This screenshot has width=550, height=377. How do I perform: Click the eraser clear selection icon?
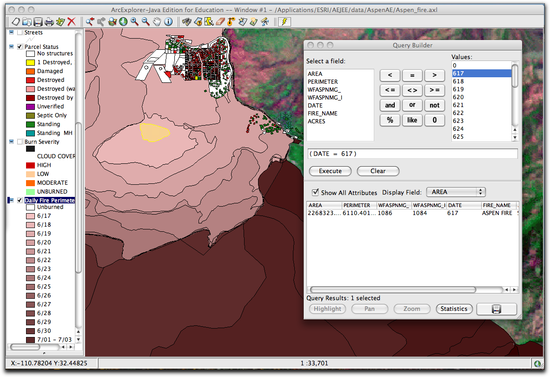point(220,22)
